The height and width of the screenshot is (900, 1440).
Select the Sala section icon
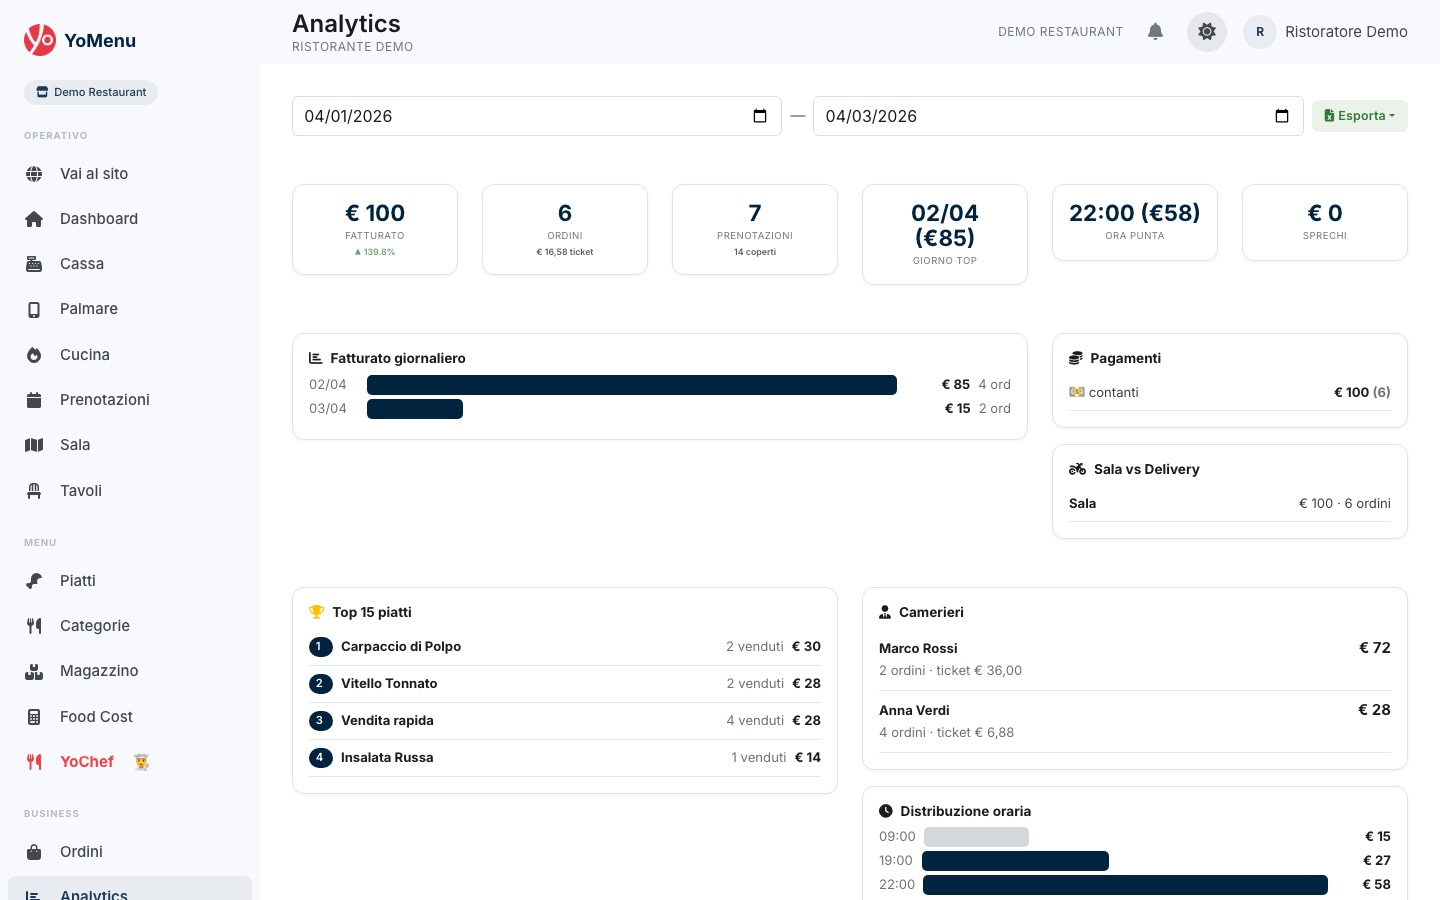point(34,445)
